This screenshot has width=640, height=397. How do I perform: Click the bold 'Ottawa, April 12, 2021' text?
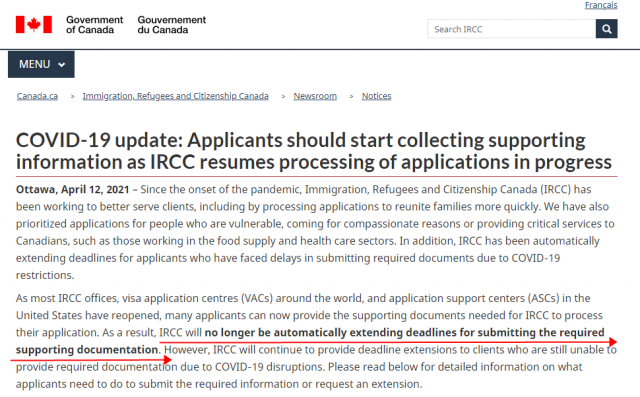[73, 189]
